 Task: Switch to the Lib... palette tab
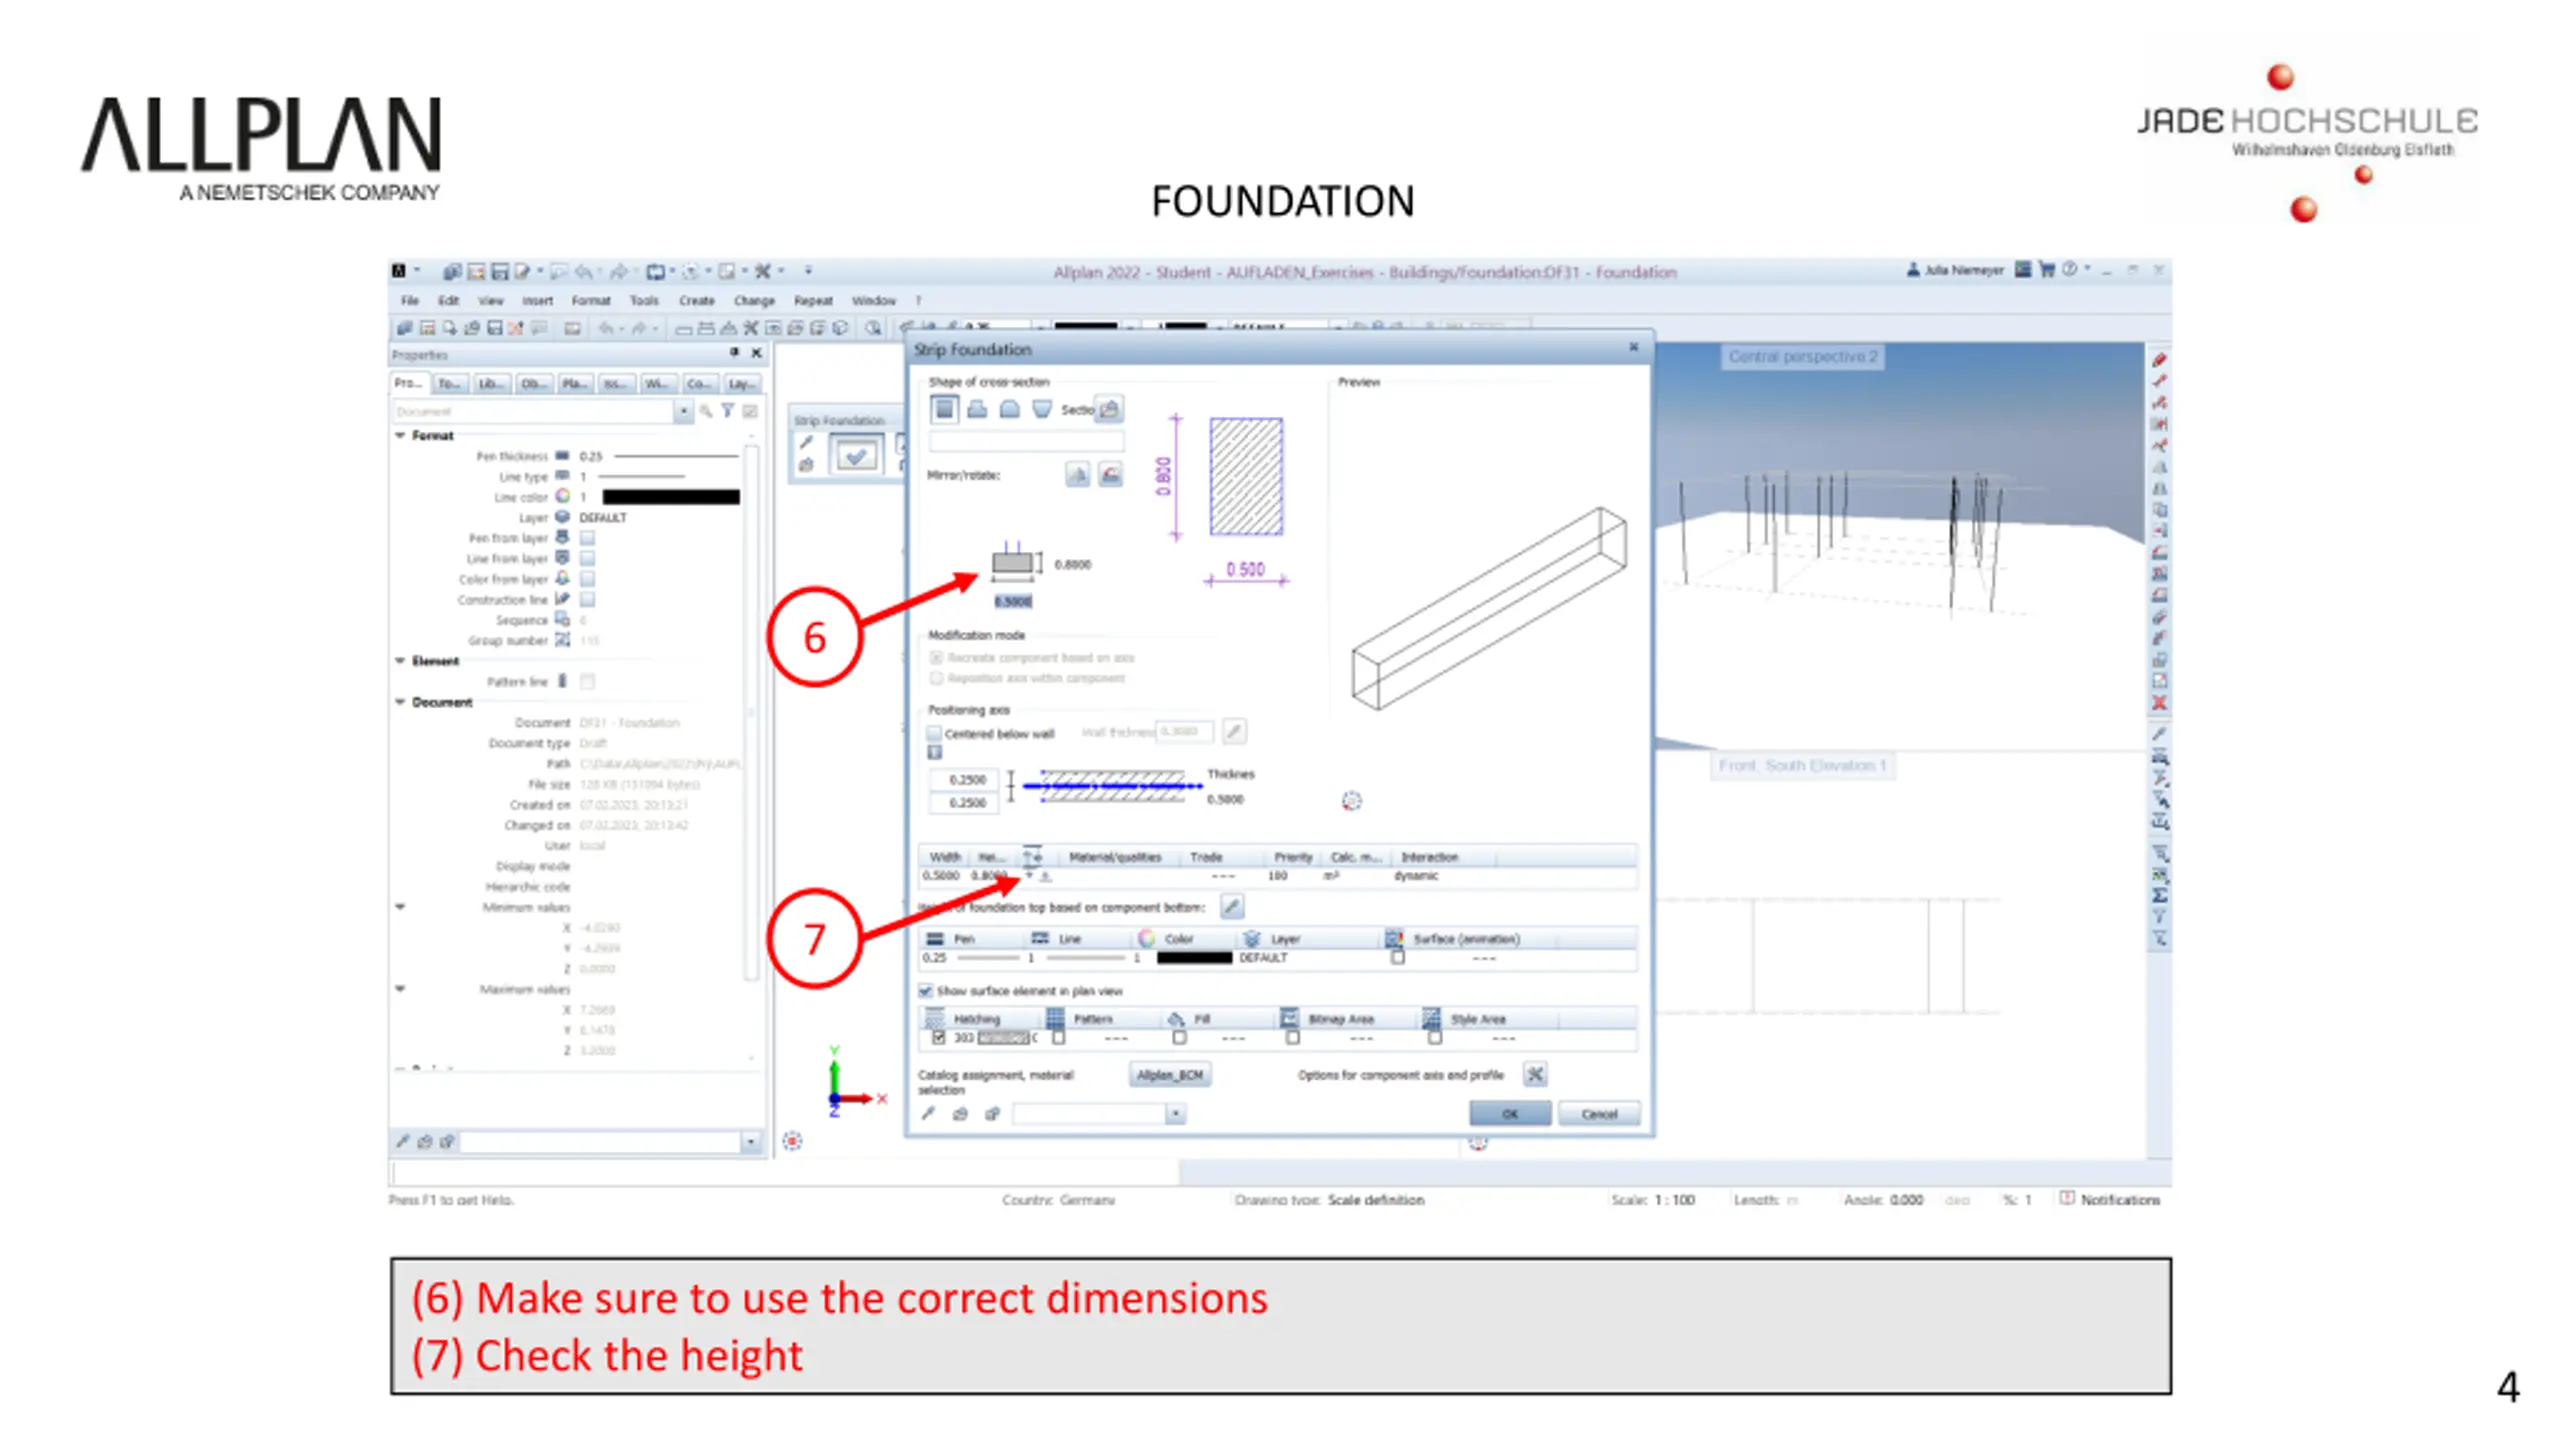[491, 384]
